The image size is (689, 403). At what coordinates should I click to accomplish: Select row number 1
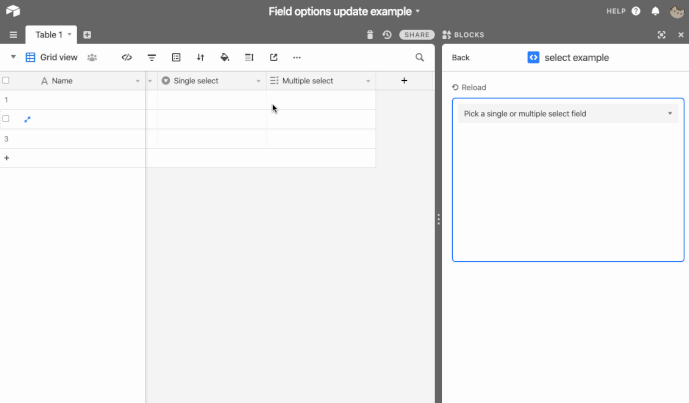[6, 100]
